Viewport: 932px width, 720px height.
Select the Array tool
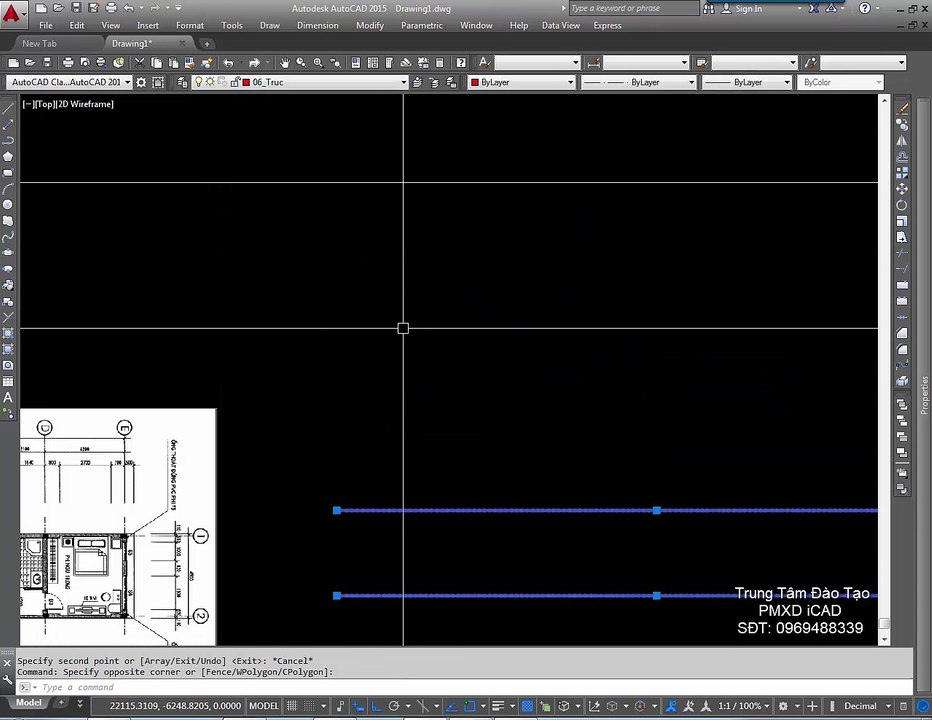(x=902, y=172)
